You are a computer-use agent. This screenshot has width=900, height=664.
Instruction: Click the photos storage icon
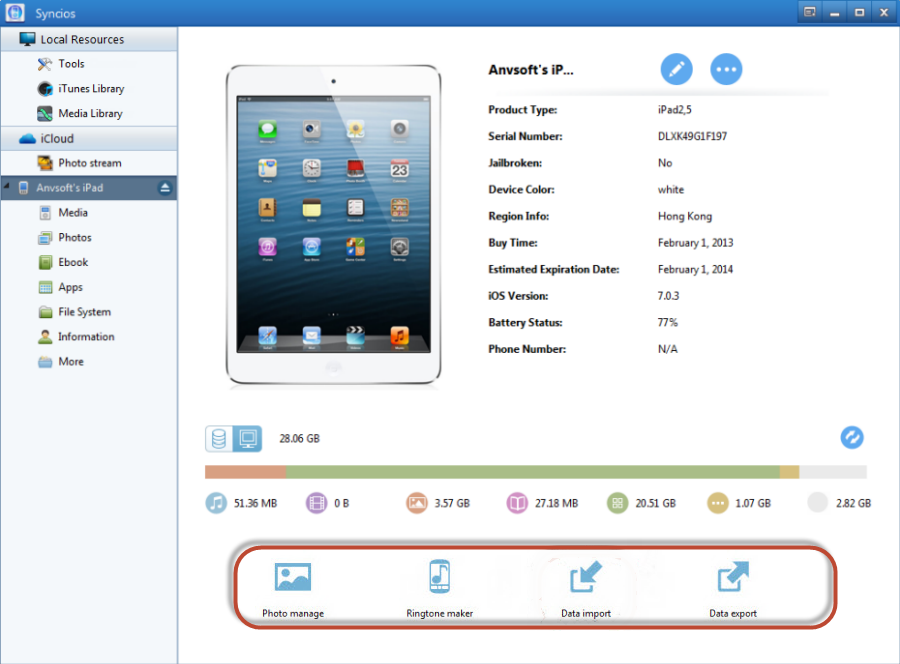417,503
